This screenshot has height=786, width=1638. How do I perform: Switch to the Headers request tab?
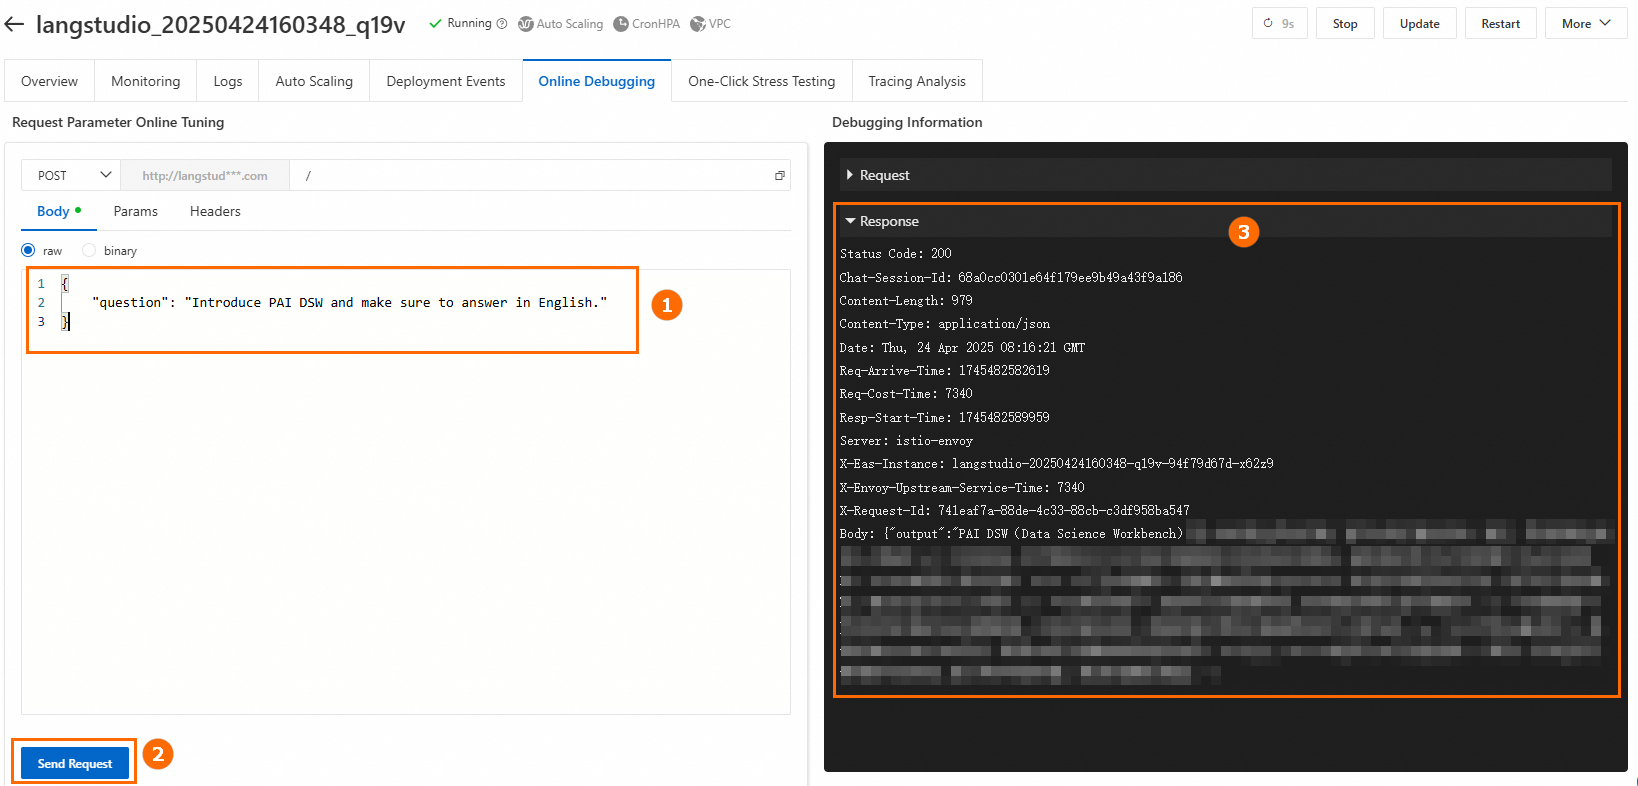(x=215, y=211)
